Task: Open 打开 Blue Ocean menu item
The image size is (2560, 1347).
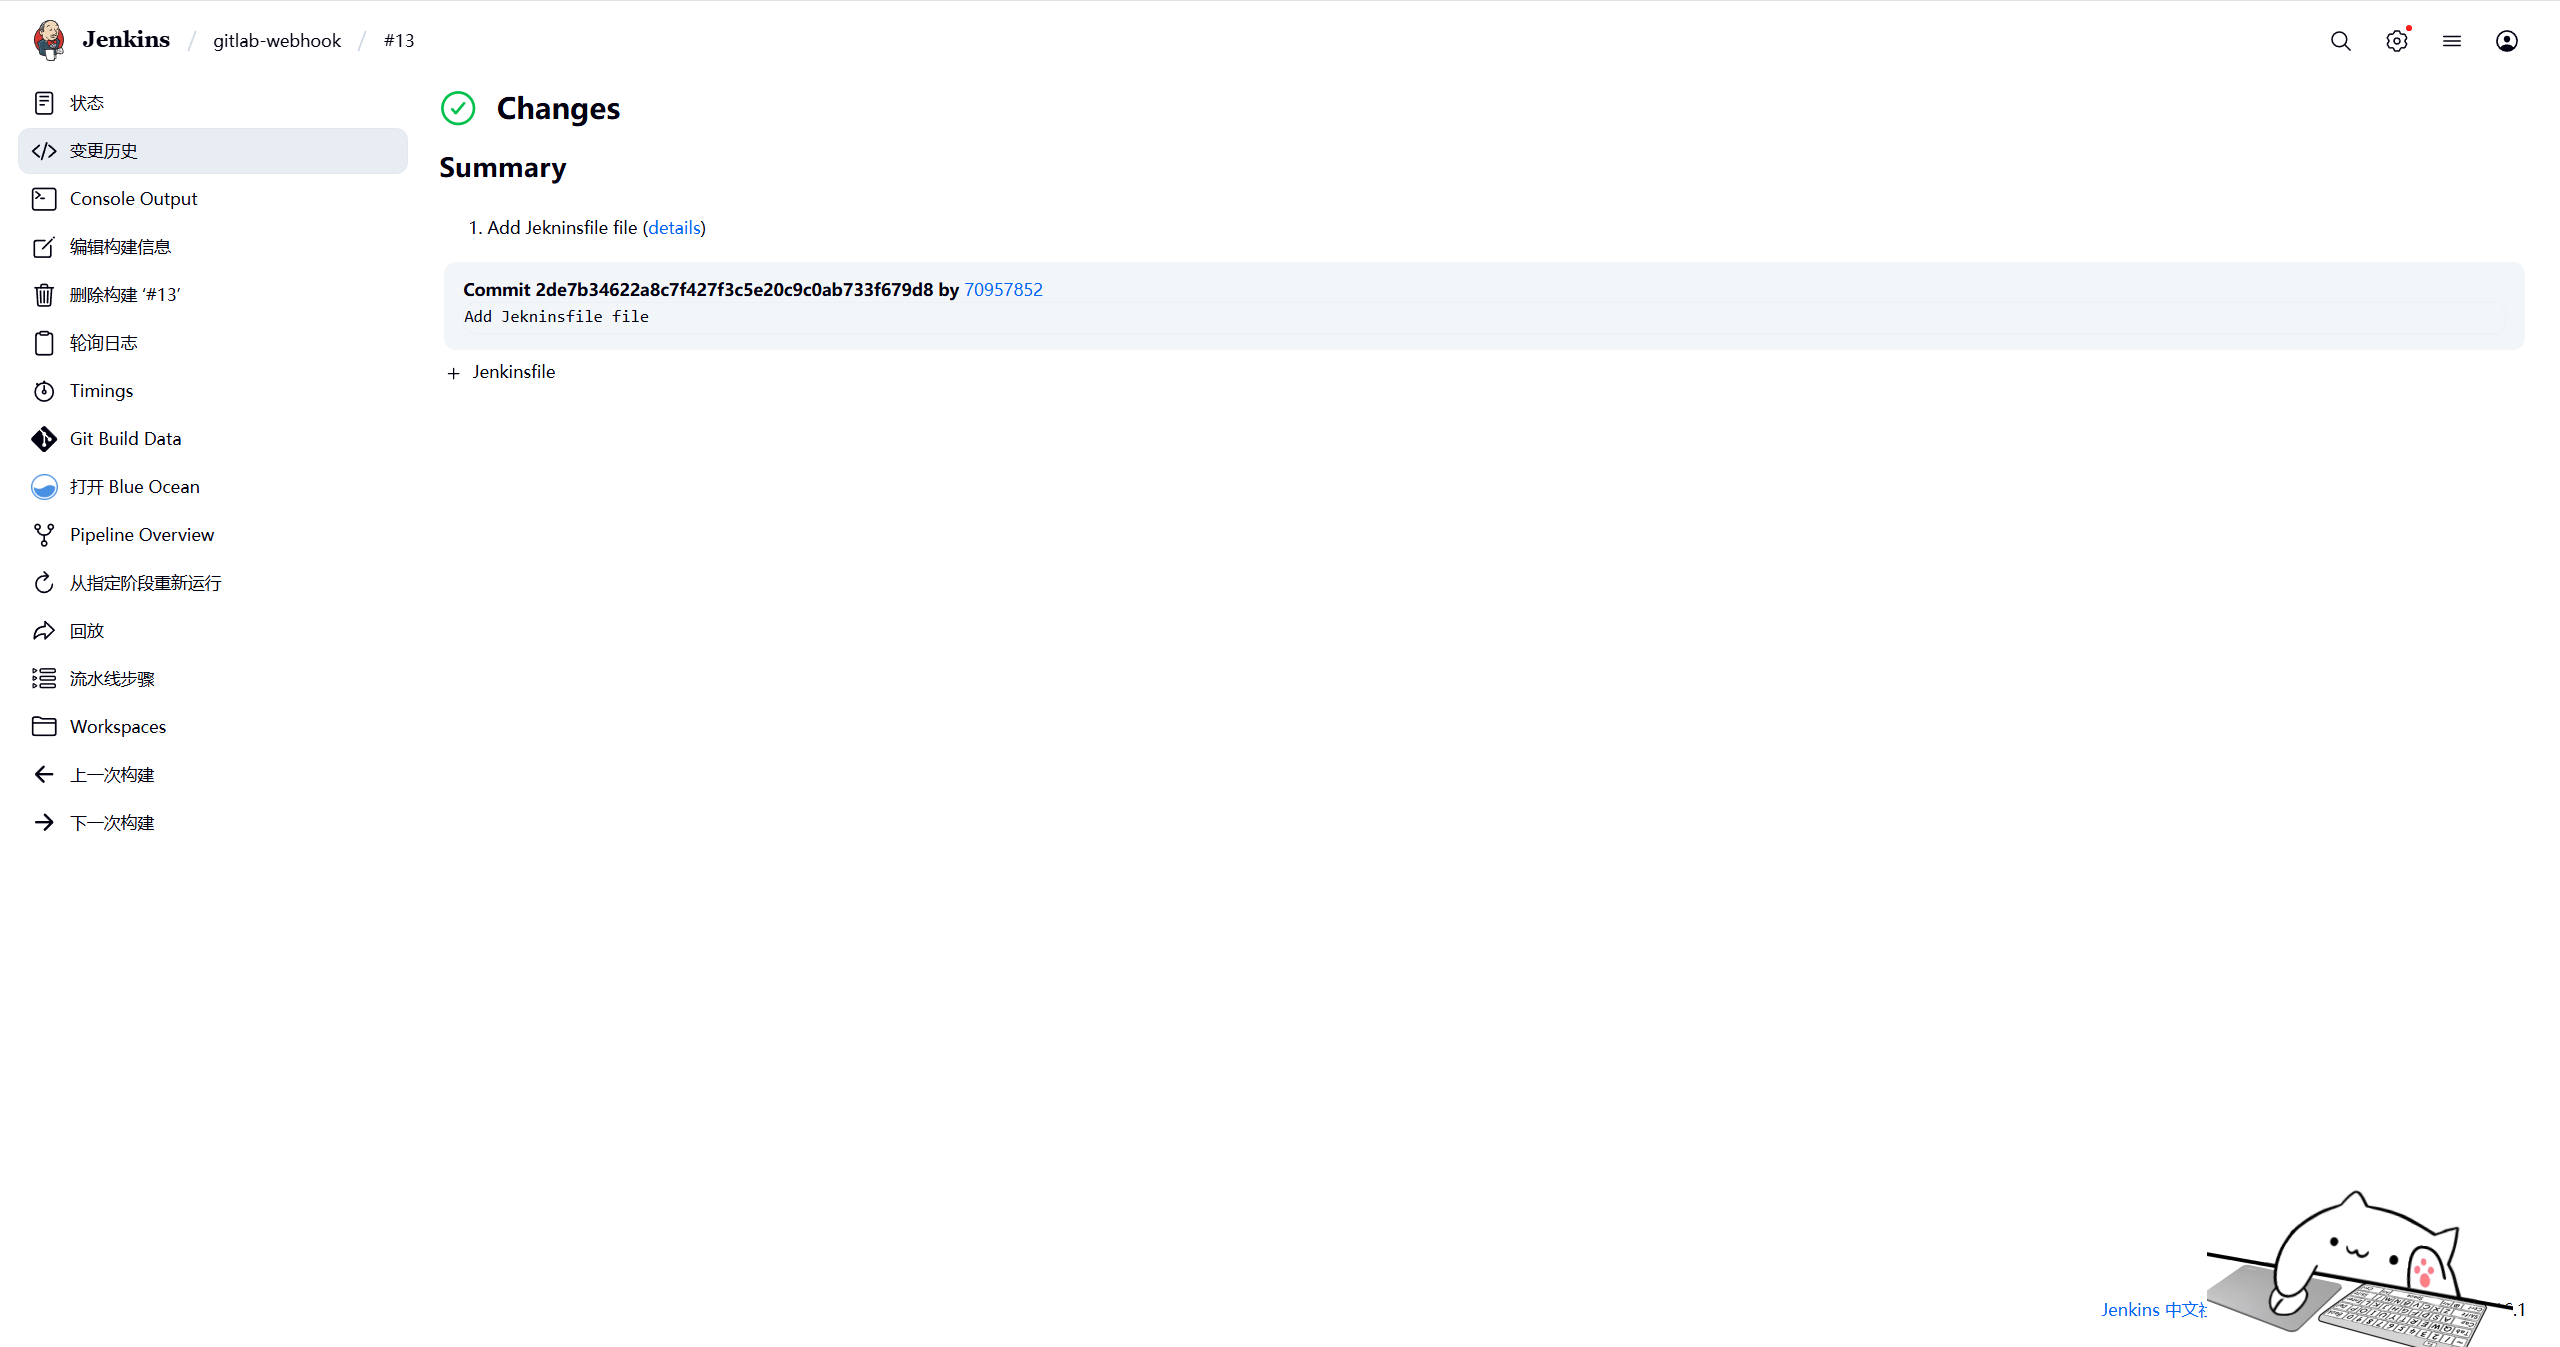Action: coord(213,487)
